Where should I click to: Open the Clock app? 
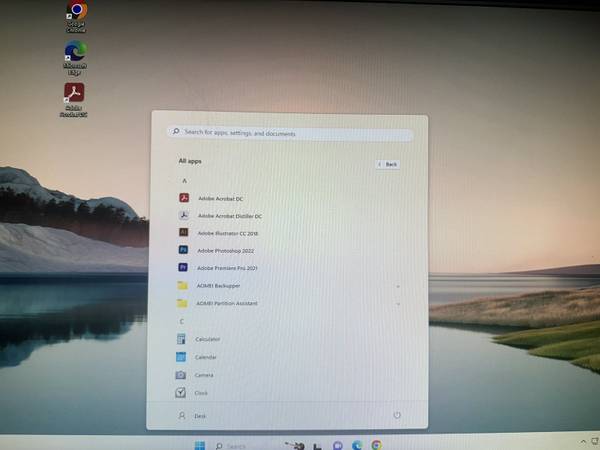coord(201,393)
